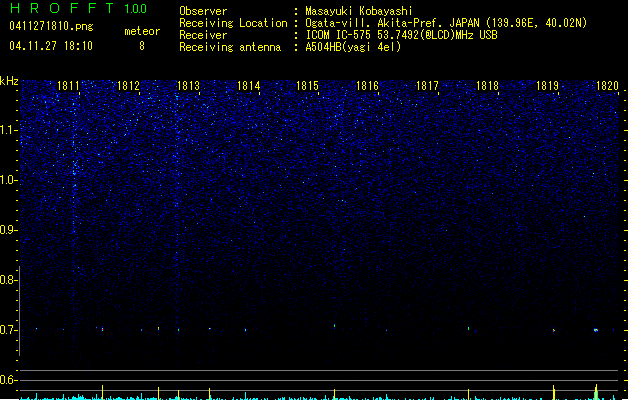Click the 0.6 kHz frequency tick label
Screen dimensions: 629x400
click(x=9, y=380)
